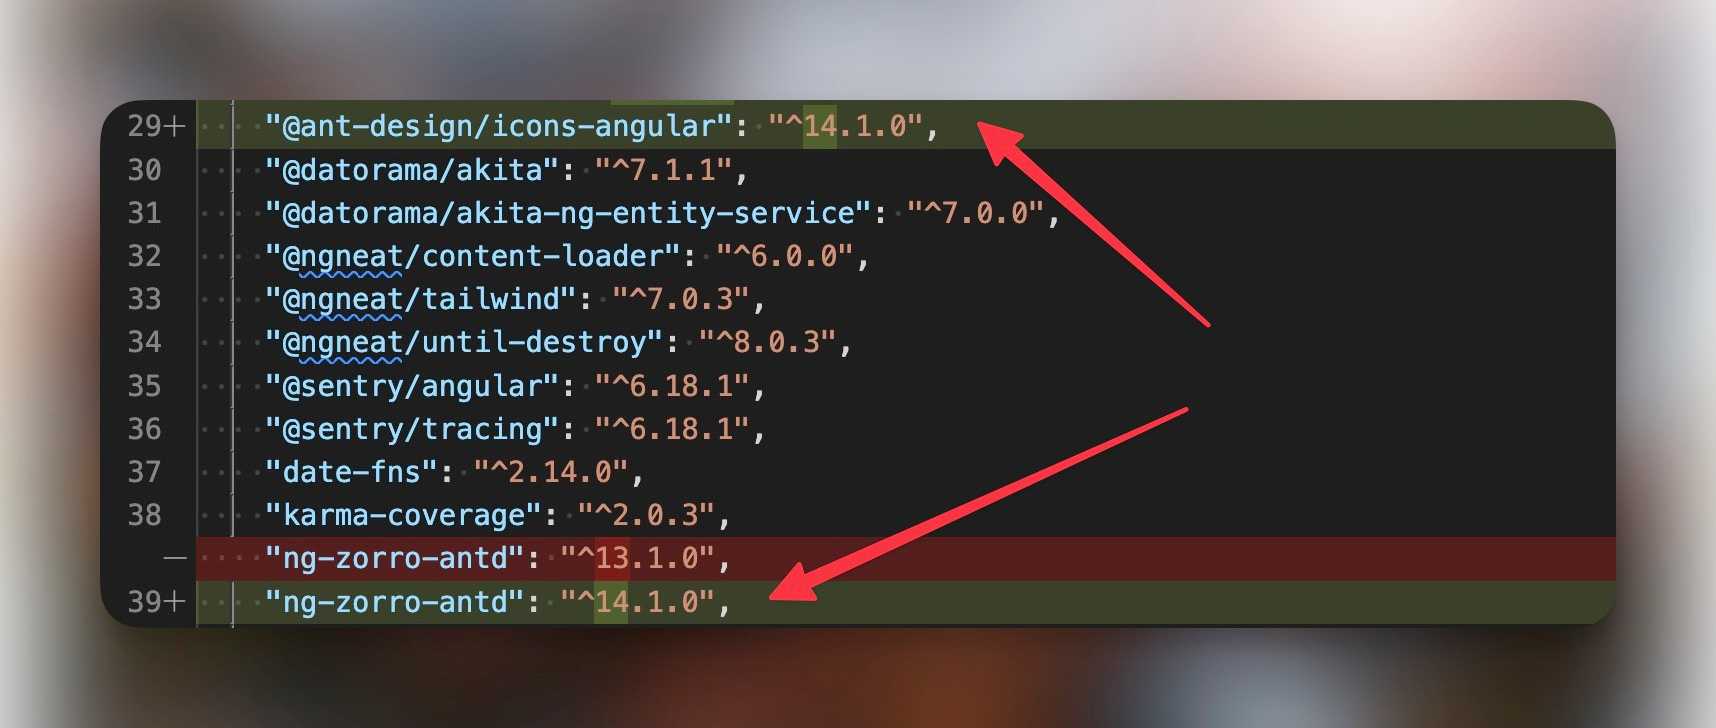Click the highlighted "14" in the icons-angular version
The height and width of the screenshot is (728, 1716).
[820, 126]
